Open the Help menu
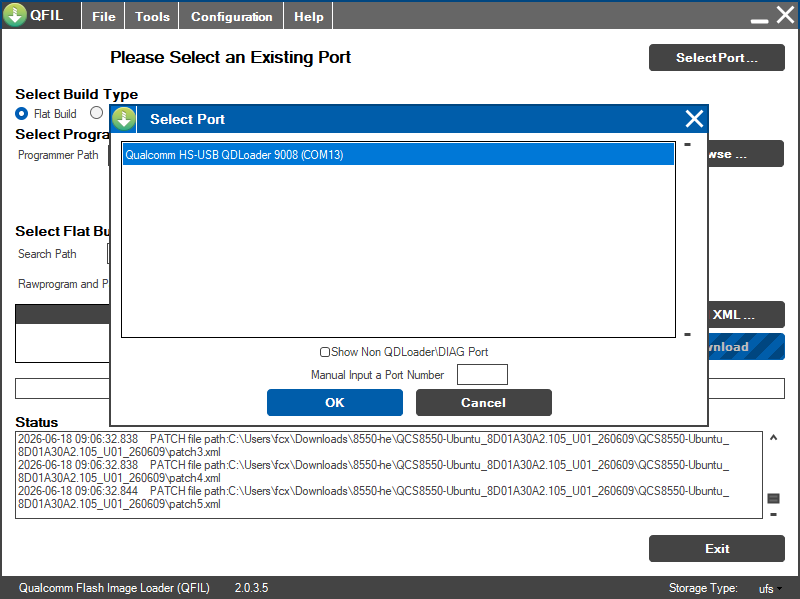Image resolution: width=800 pixels, height=599 pixels. [x=309, y=16]
